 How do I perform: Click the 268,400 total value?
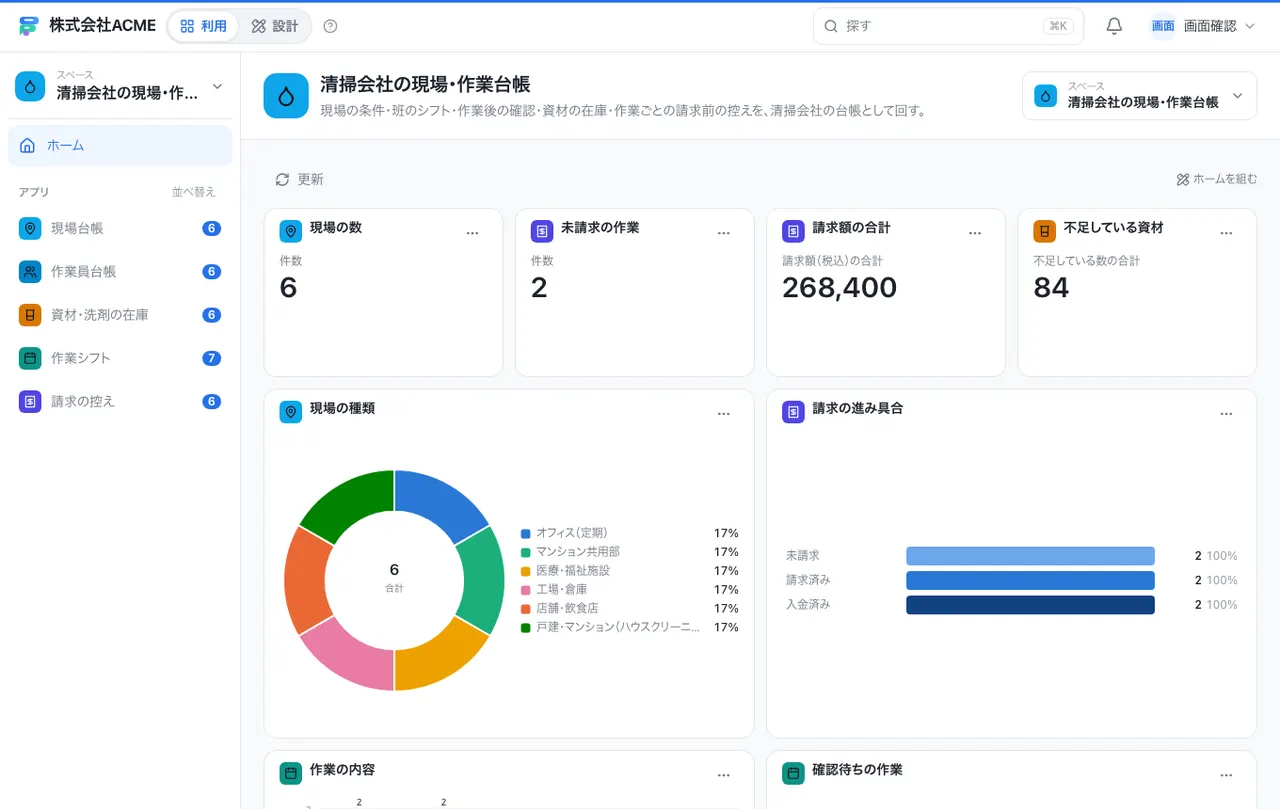coord(840,288)
